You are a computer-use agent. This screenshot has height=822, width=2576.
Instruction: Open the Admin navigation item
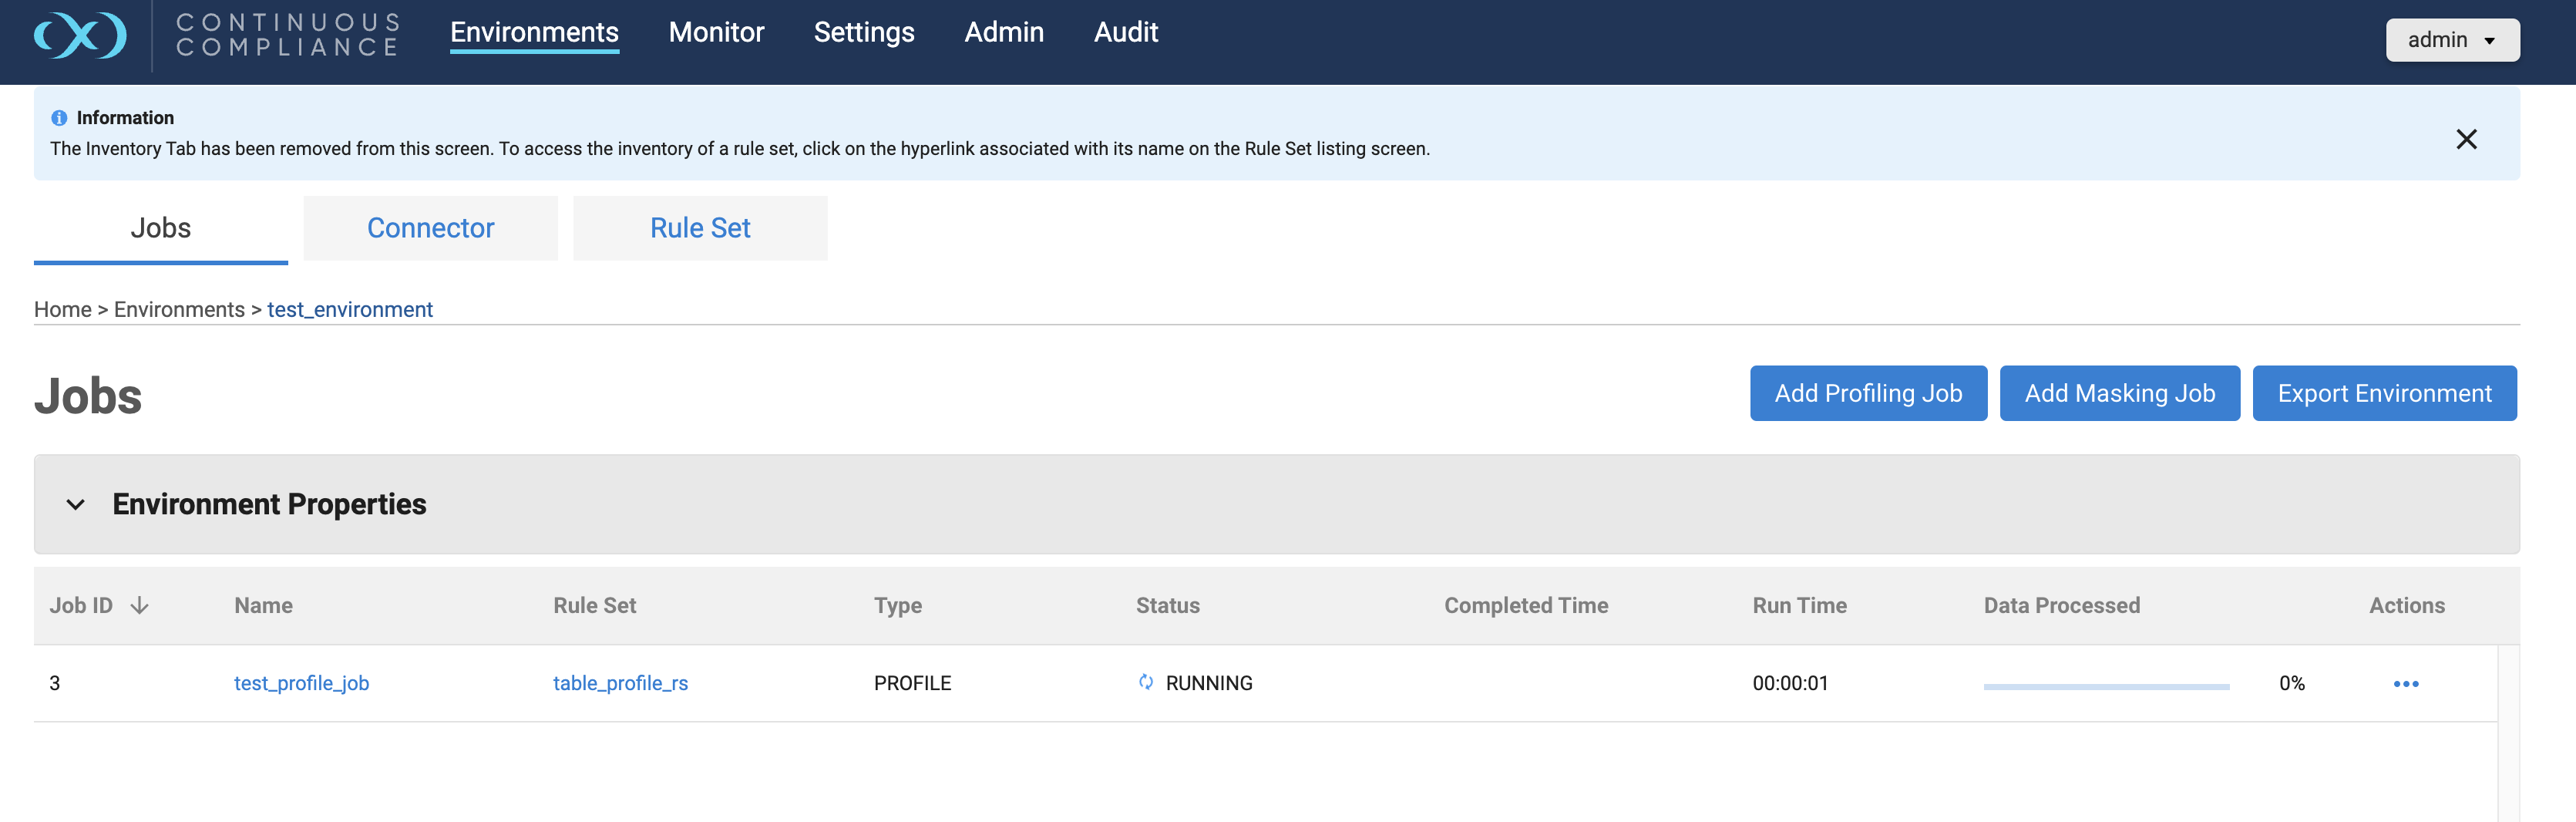(x=1003, y=32)
